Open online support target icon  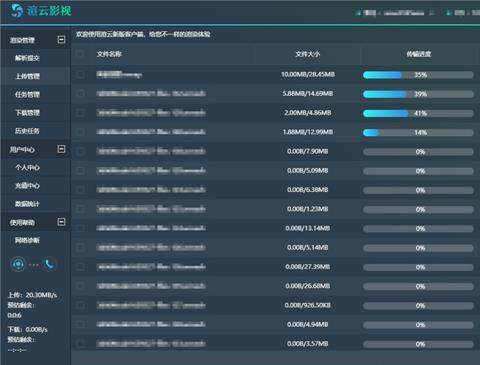tap(18, 264)
